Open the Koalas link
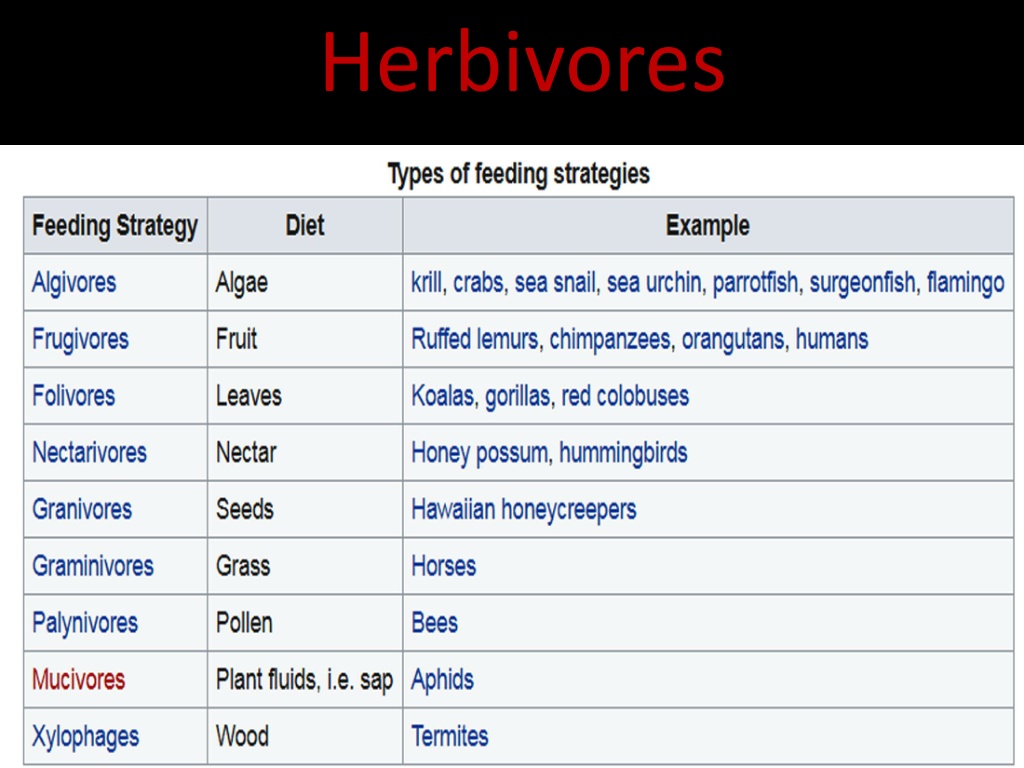The image size is (1024, 768). (442, 396)
